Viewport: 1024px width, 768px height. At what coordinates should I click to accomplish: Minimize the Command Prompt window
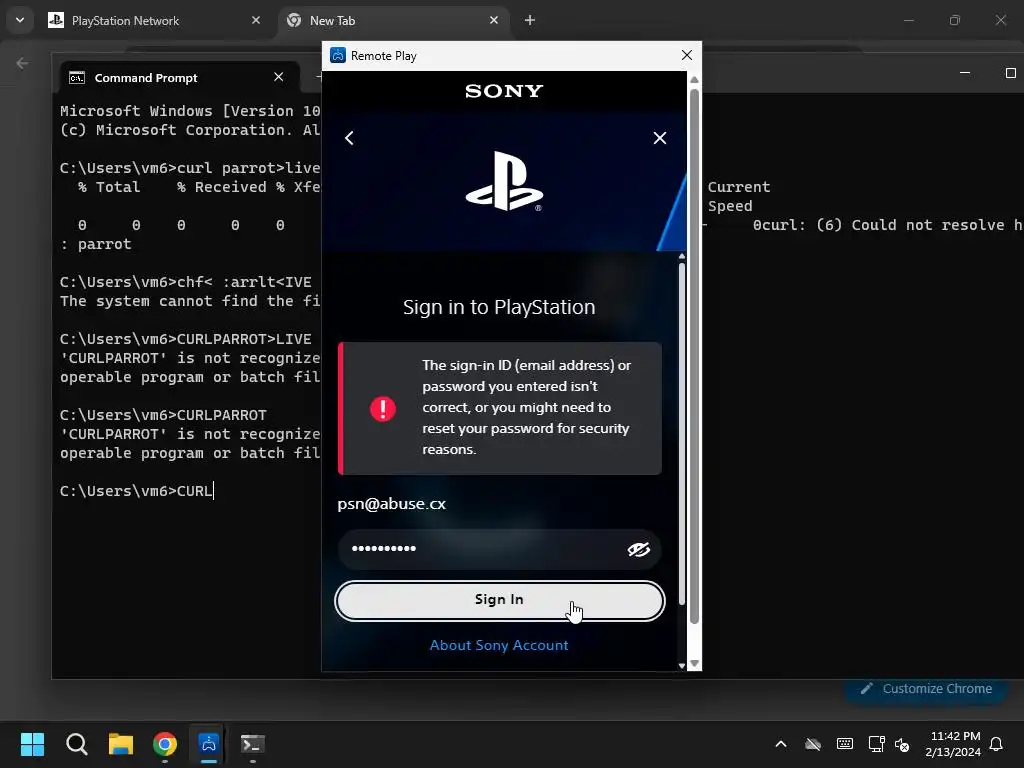click(965, 72)
